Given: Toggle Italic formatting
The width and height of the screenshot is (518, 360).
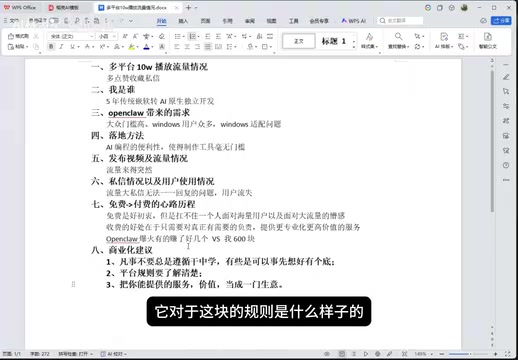Looking at the screenshot, I should click(x=61, y=47).
